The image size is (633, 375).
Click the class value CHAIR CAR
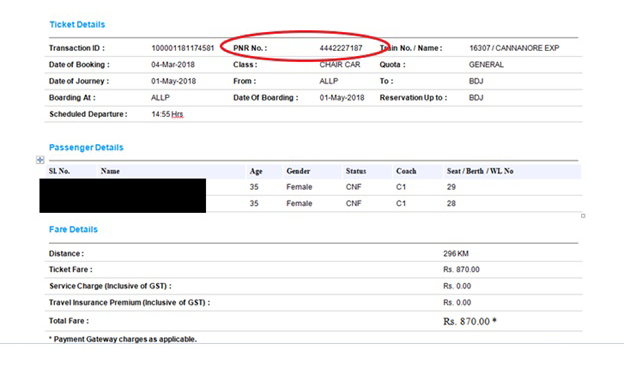coord(340,65)
